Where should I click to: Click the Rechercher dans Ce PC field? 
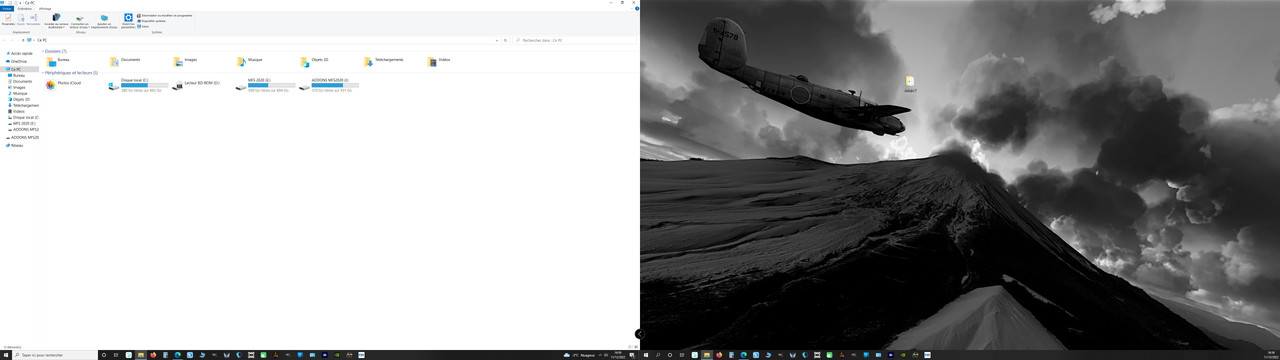pyautogui.click(x=574, y=40)
